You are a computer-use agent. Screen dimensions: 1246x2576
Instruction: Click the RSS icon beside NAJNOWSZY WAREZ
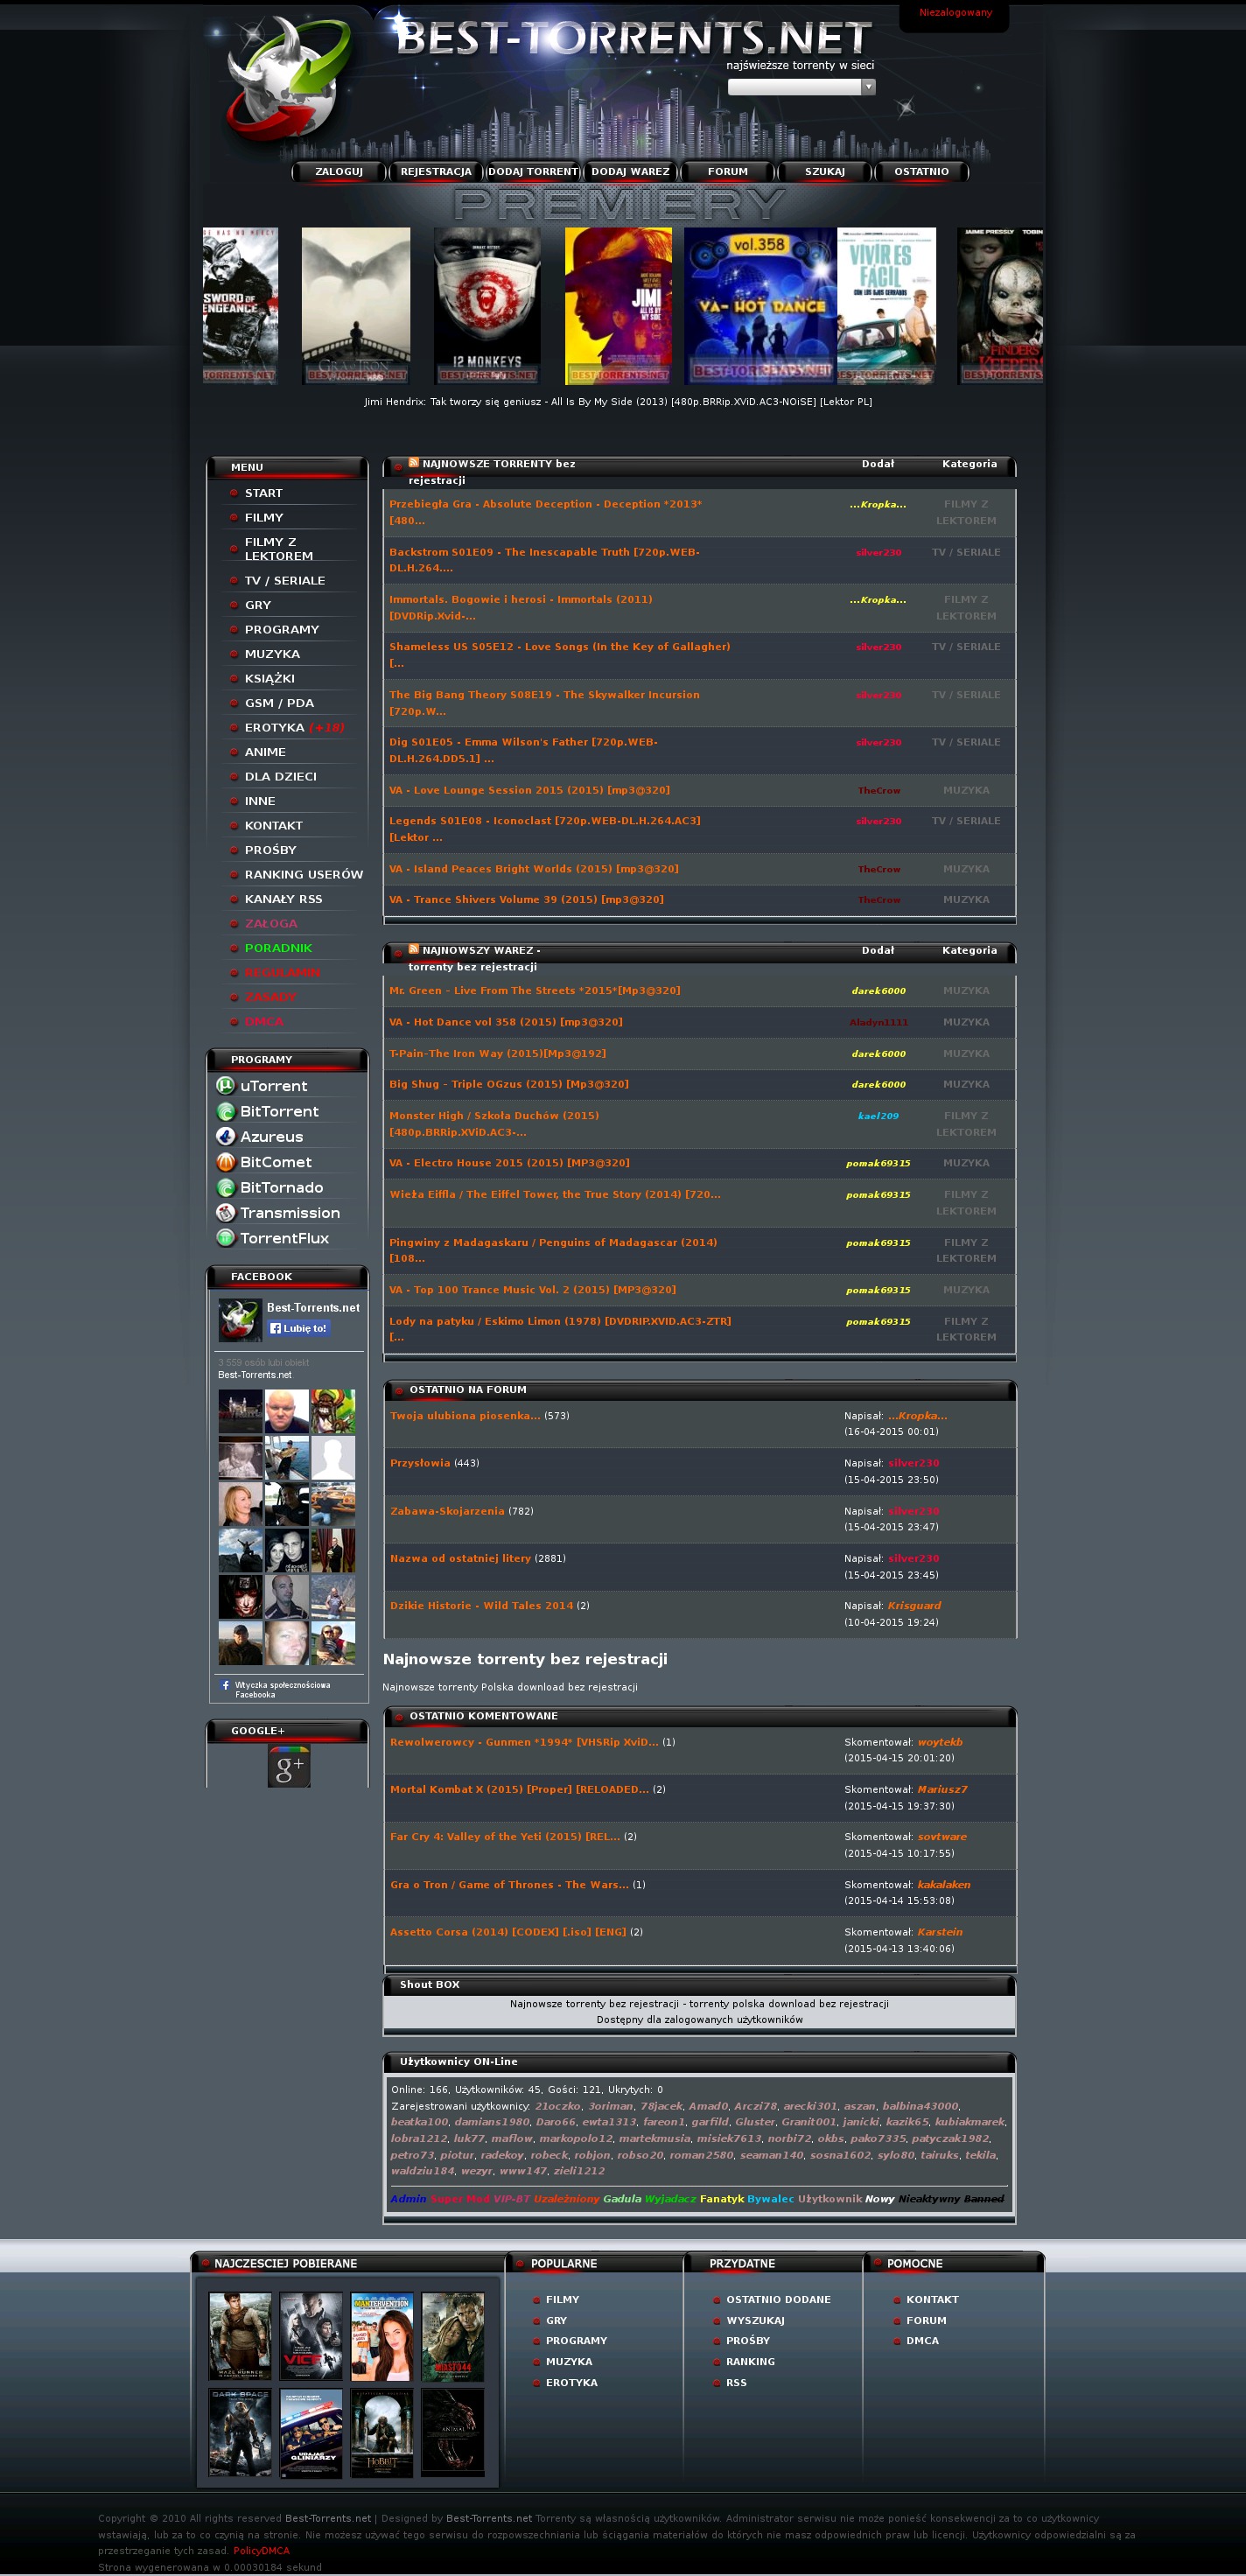(413, 949)
